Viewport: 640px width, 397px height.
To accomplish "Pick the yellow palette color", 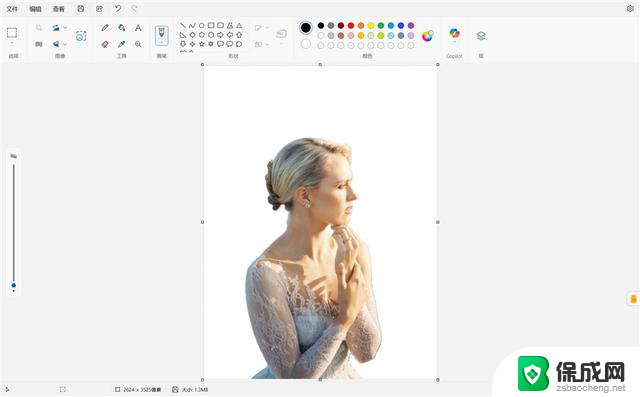I will [x=371, y=25].
